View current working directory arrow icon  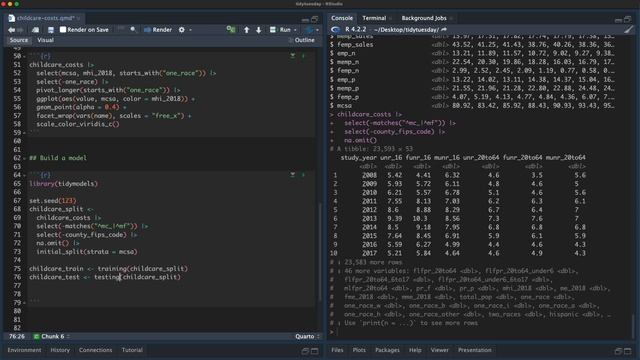[444, 29]
